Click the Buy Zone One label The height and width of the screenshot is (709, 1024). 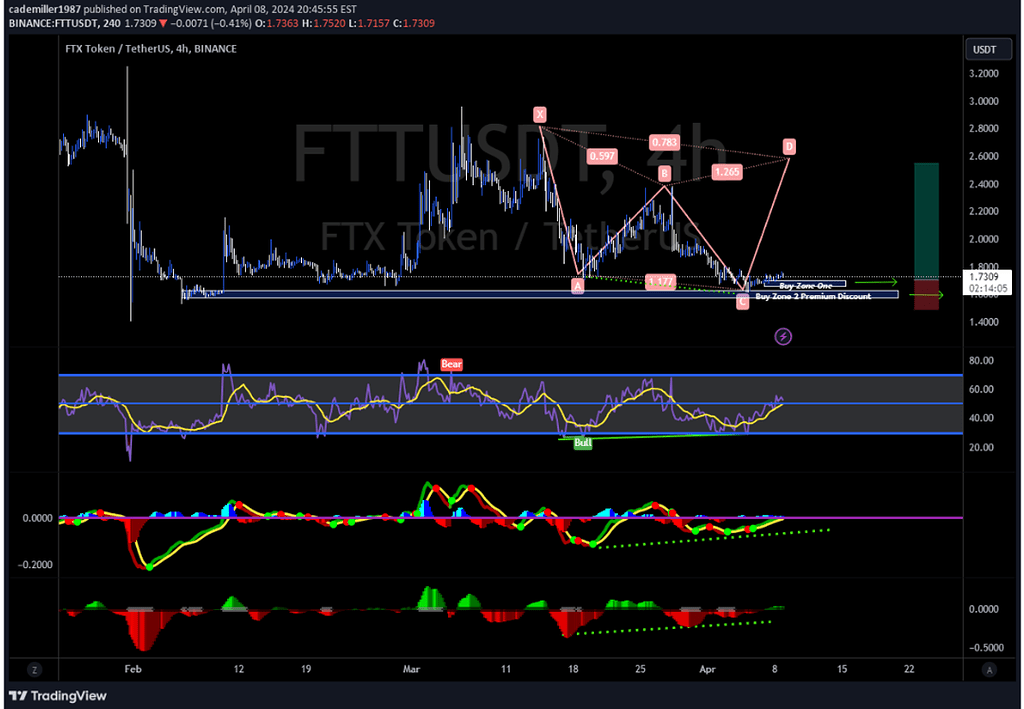tap(805, 285)
